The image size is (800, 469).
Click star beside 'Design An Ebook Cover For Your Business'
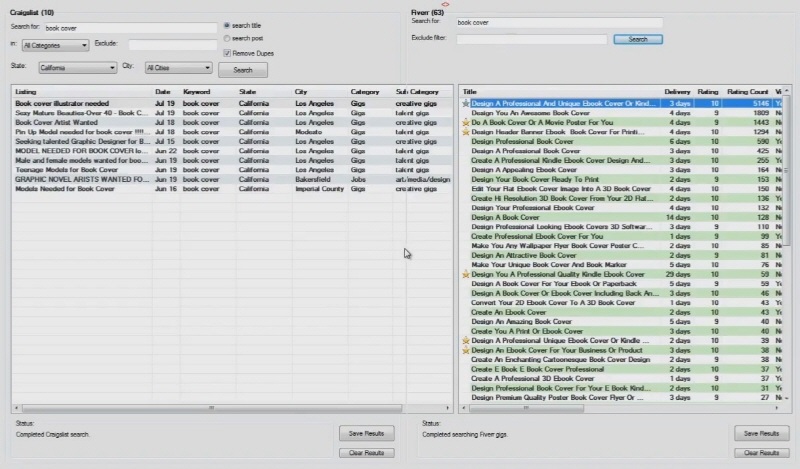point(466,350)
